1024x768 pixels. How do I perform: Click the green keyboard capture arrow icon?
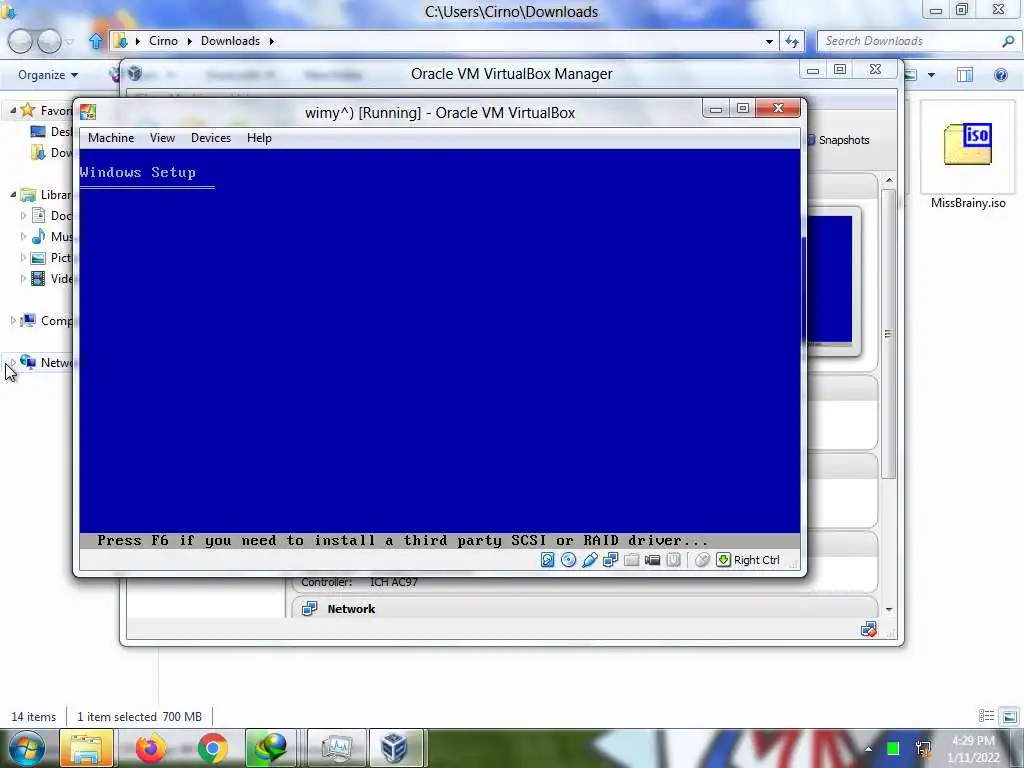pyautogui.click(x=724, y=560)
